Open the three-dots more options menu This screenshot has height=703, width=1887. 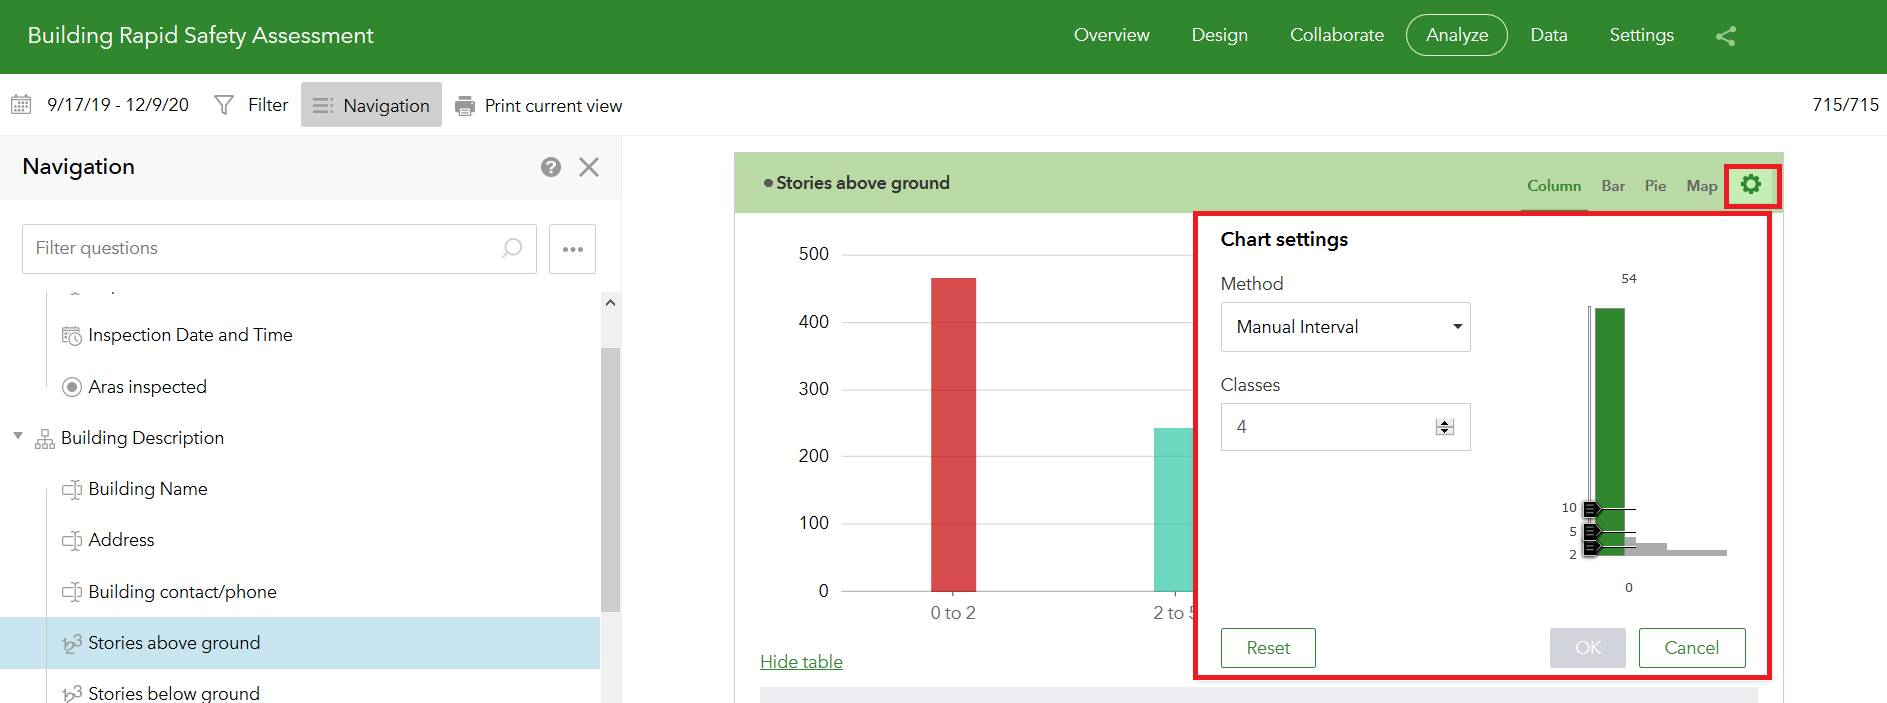coord(572,249)
